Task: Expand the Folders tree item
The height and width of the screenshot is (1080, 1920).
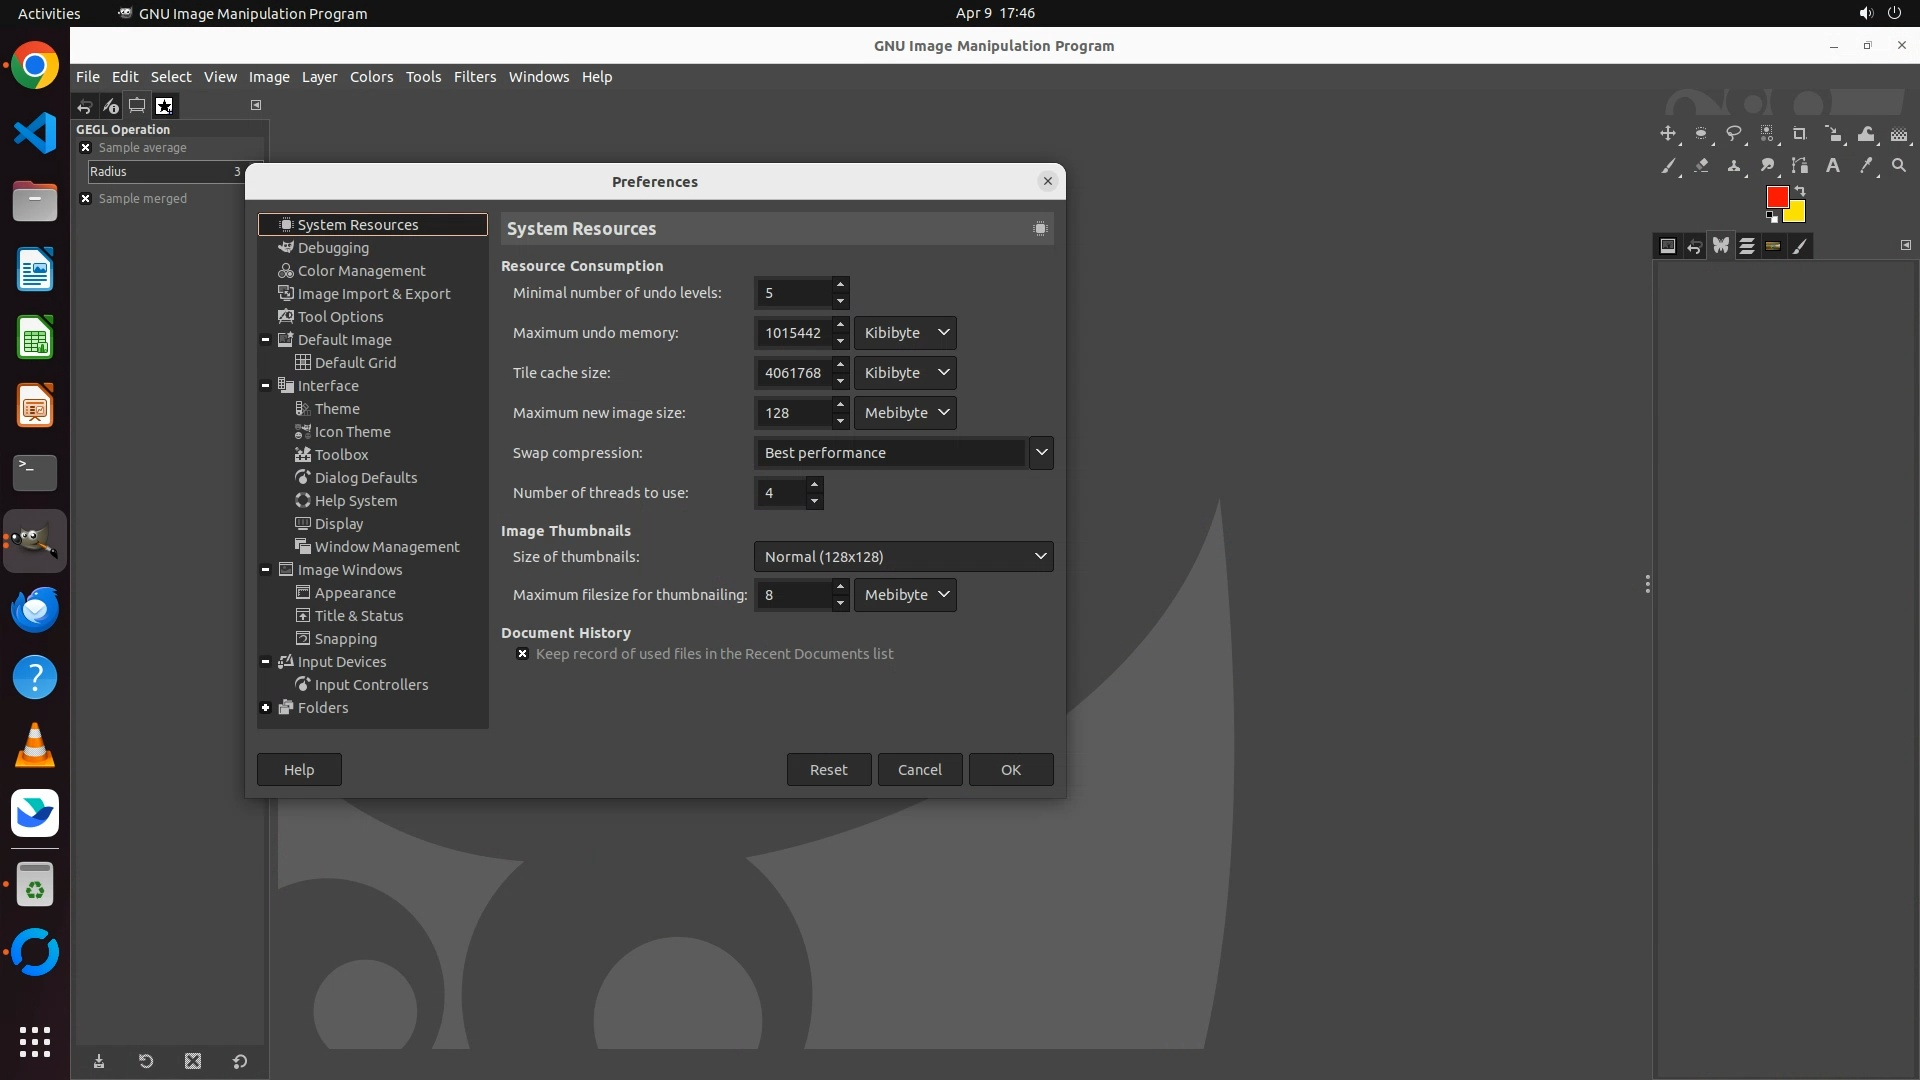Action: [266, 708]
